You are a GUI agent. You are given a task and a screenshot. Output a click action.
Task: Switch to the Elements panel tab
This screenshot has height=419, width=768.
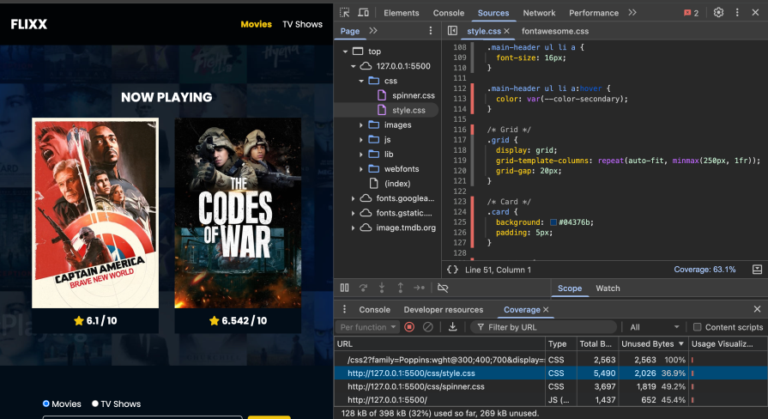[x=401, y=13]
